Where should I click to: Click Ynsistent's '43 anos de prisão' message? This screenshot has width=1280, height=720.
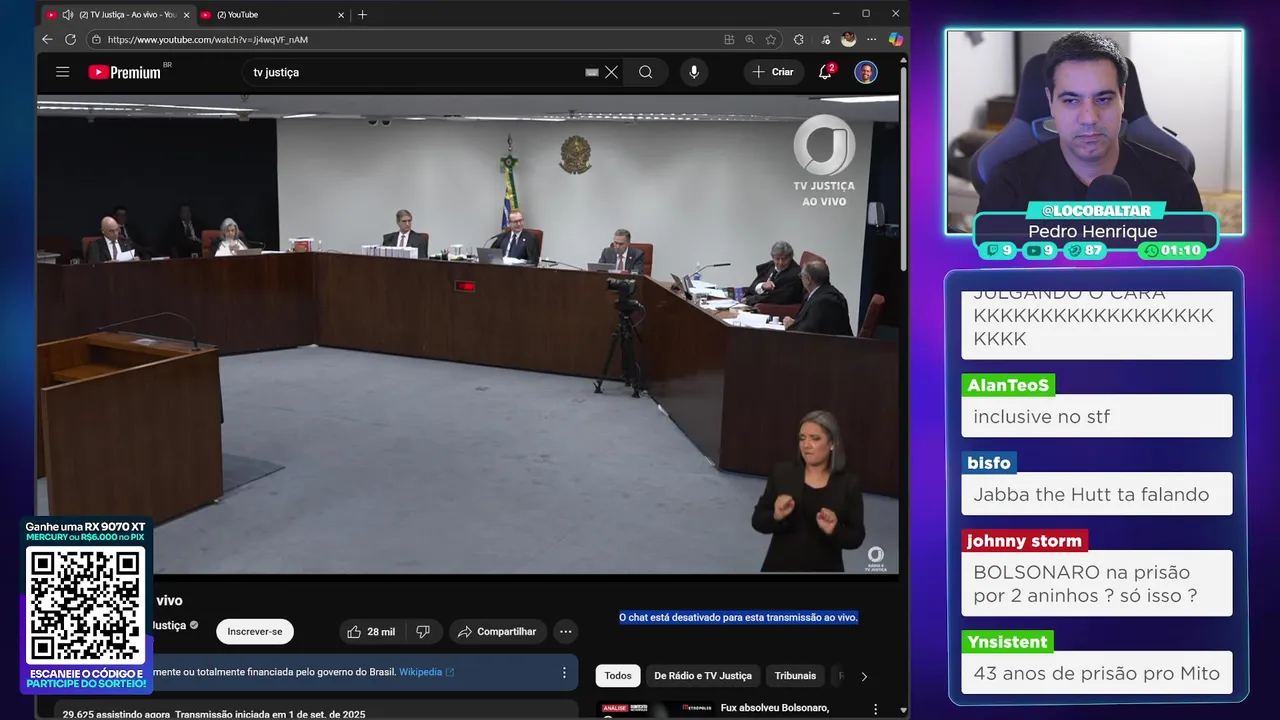(1096, 673)
